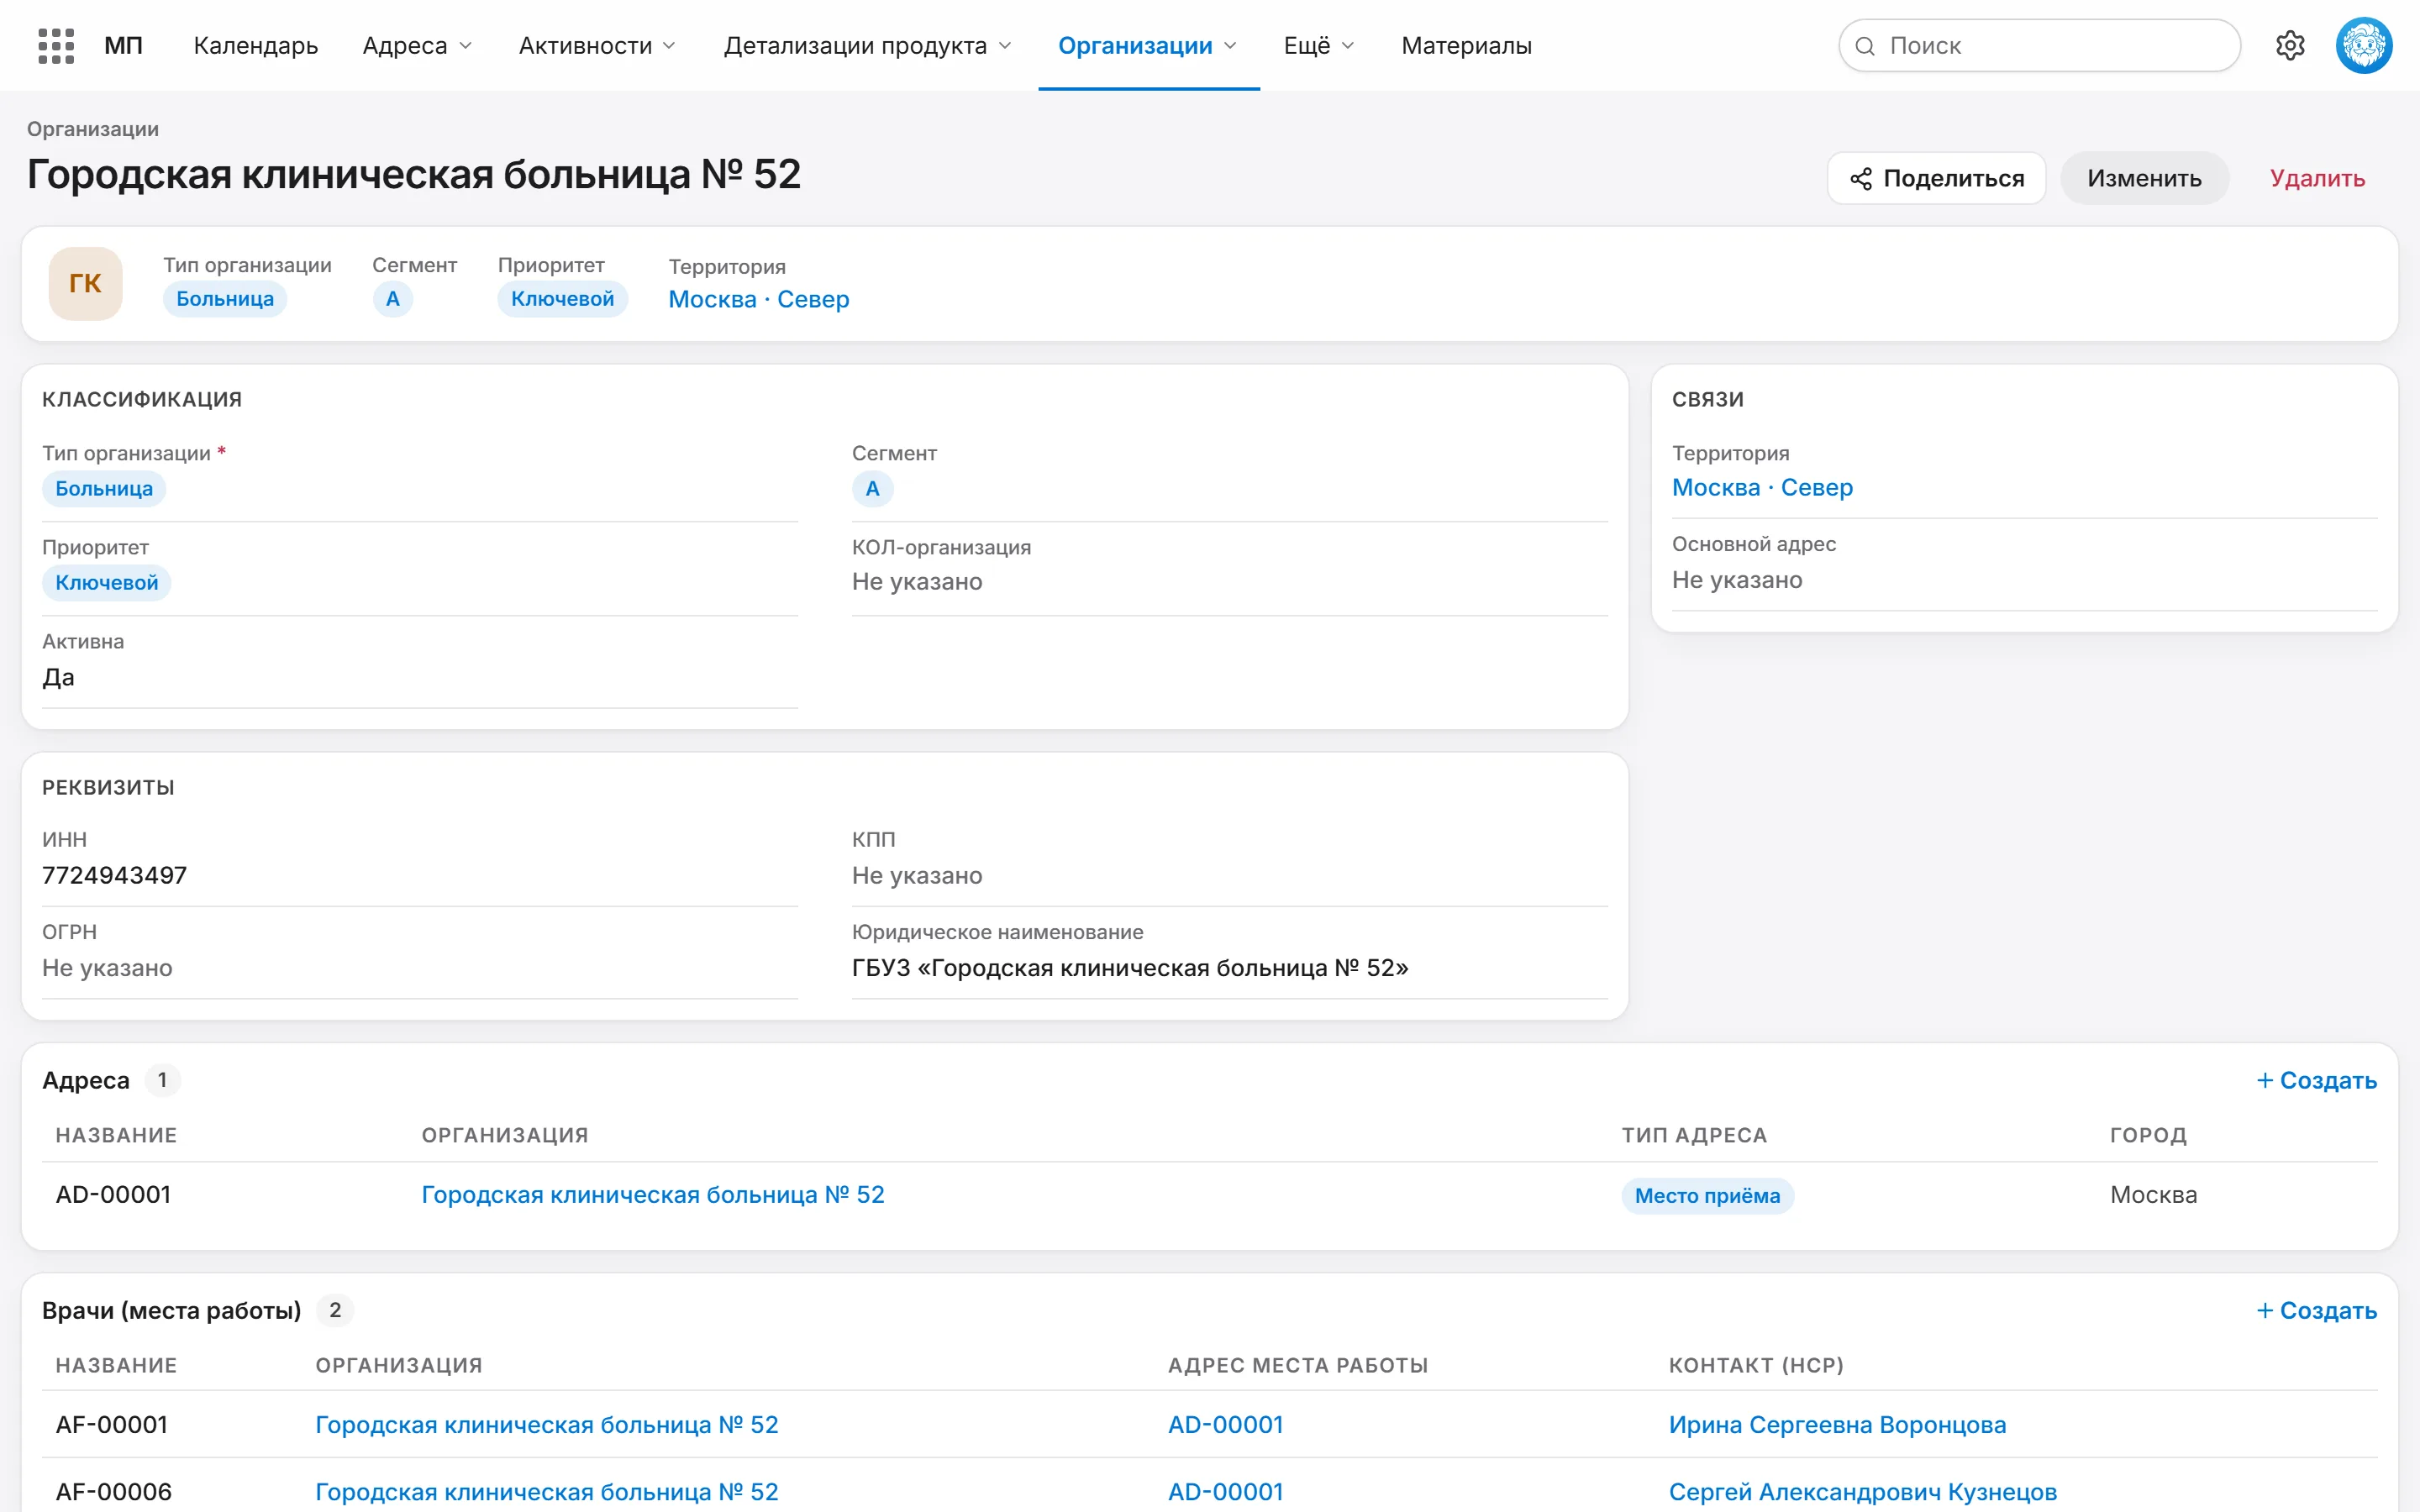This screenshot has height=1512, width=2420.
Task: Create a new address via + Создать
Action: [2316, 1081]
